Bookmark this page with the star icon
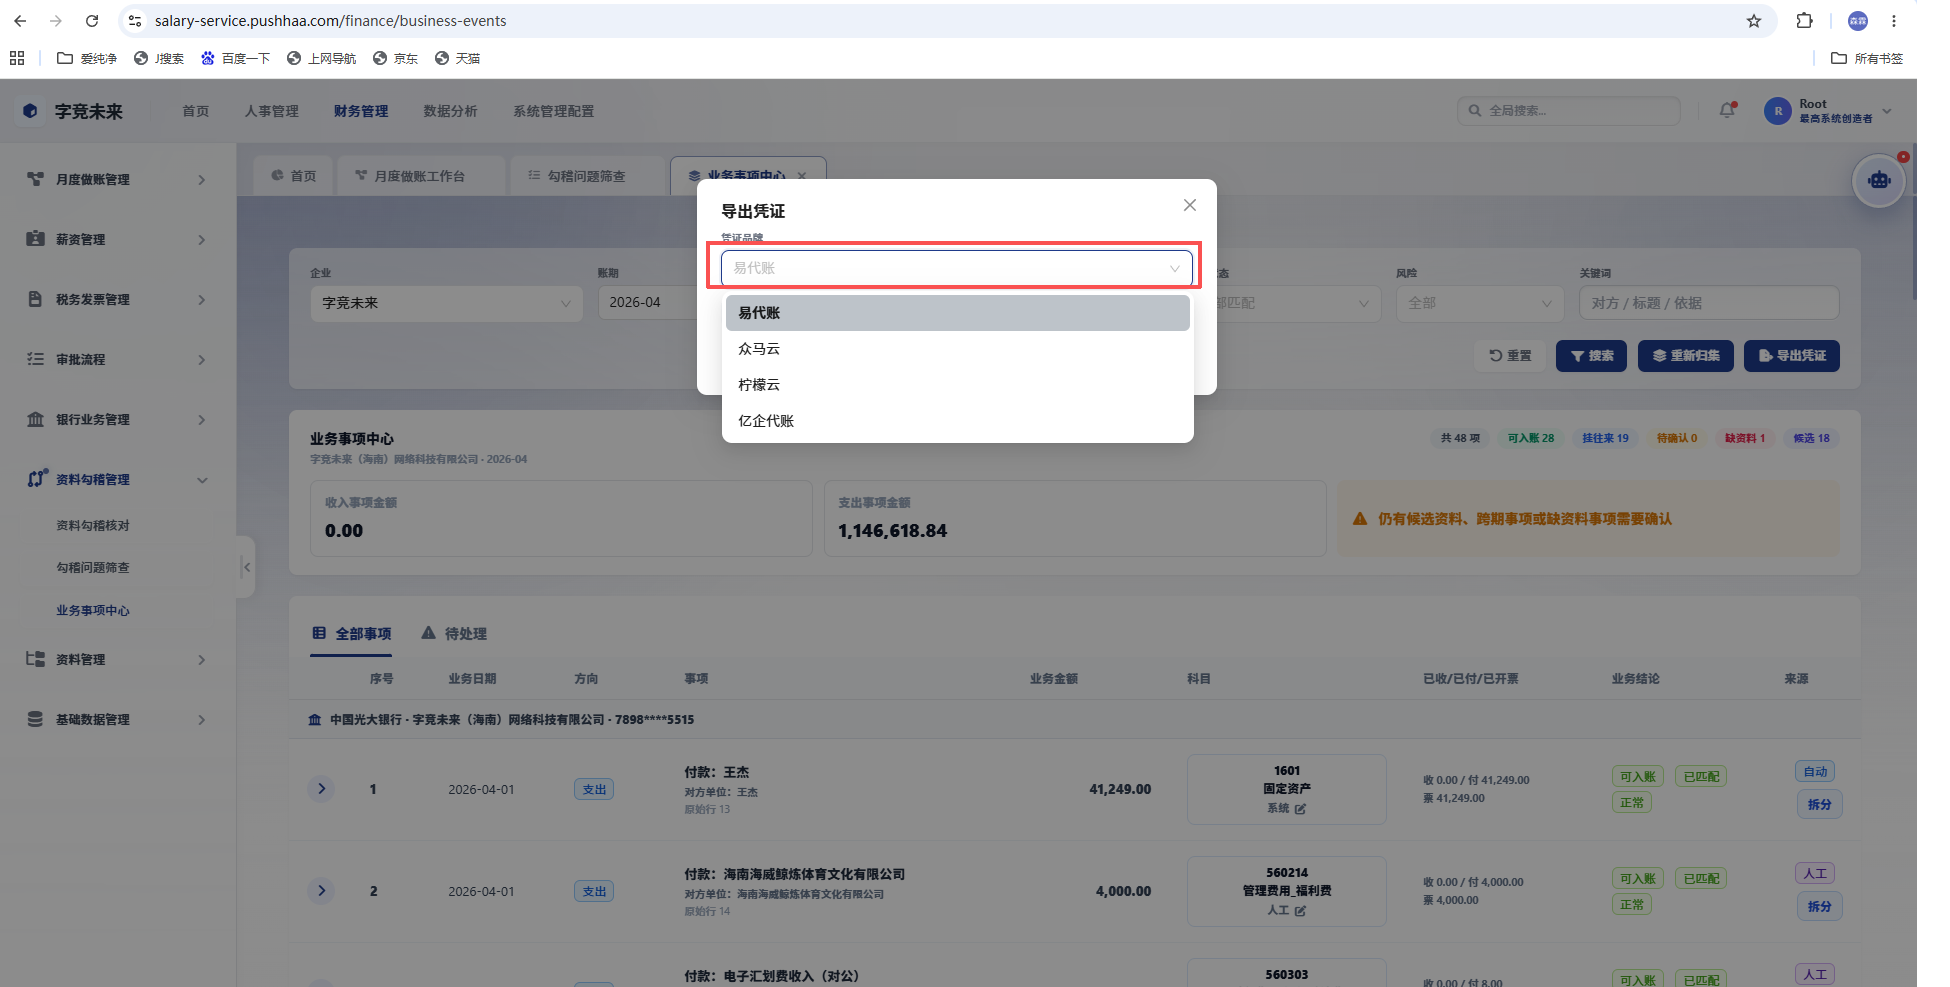Image resolution: width=1950 pixels, height=987 pixels. [x=1754, y=21]
